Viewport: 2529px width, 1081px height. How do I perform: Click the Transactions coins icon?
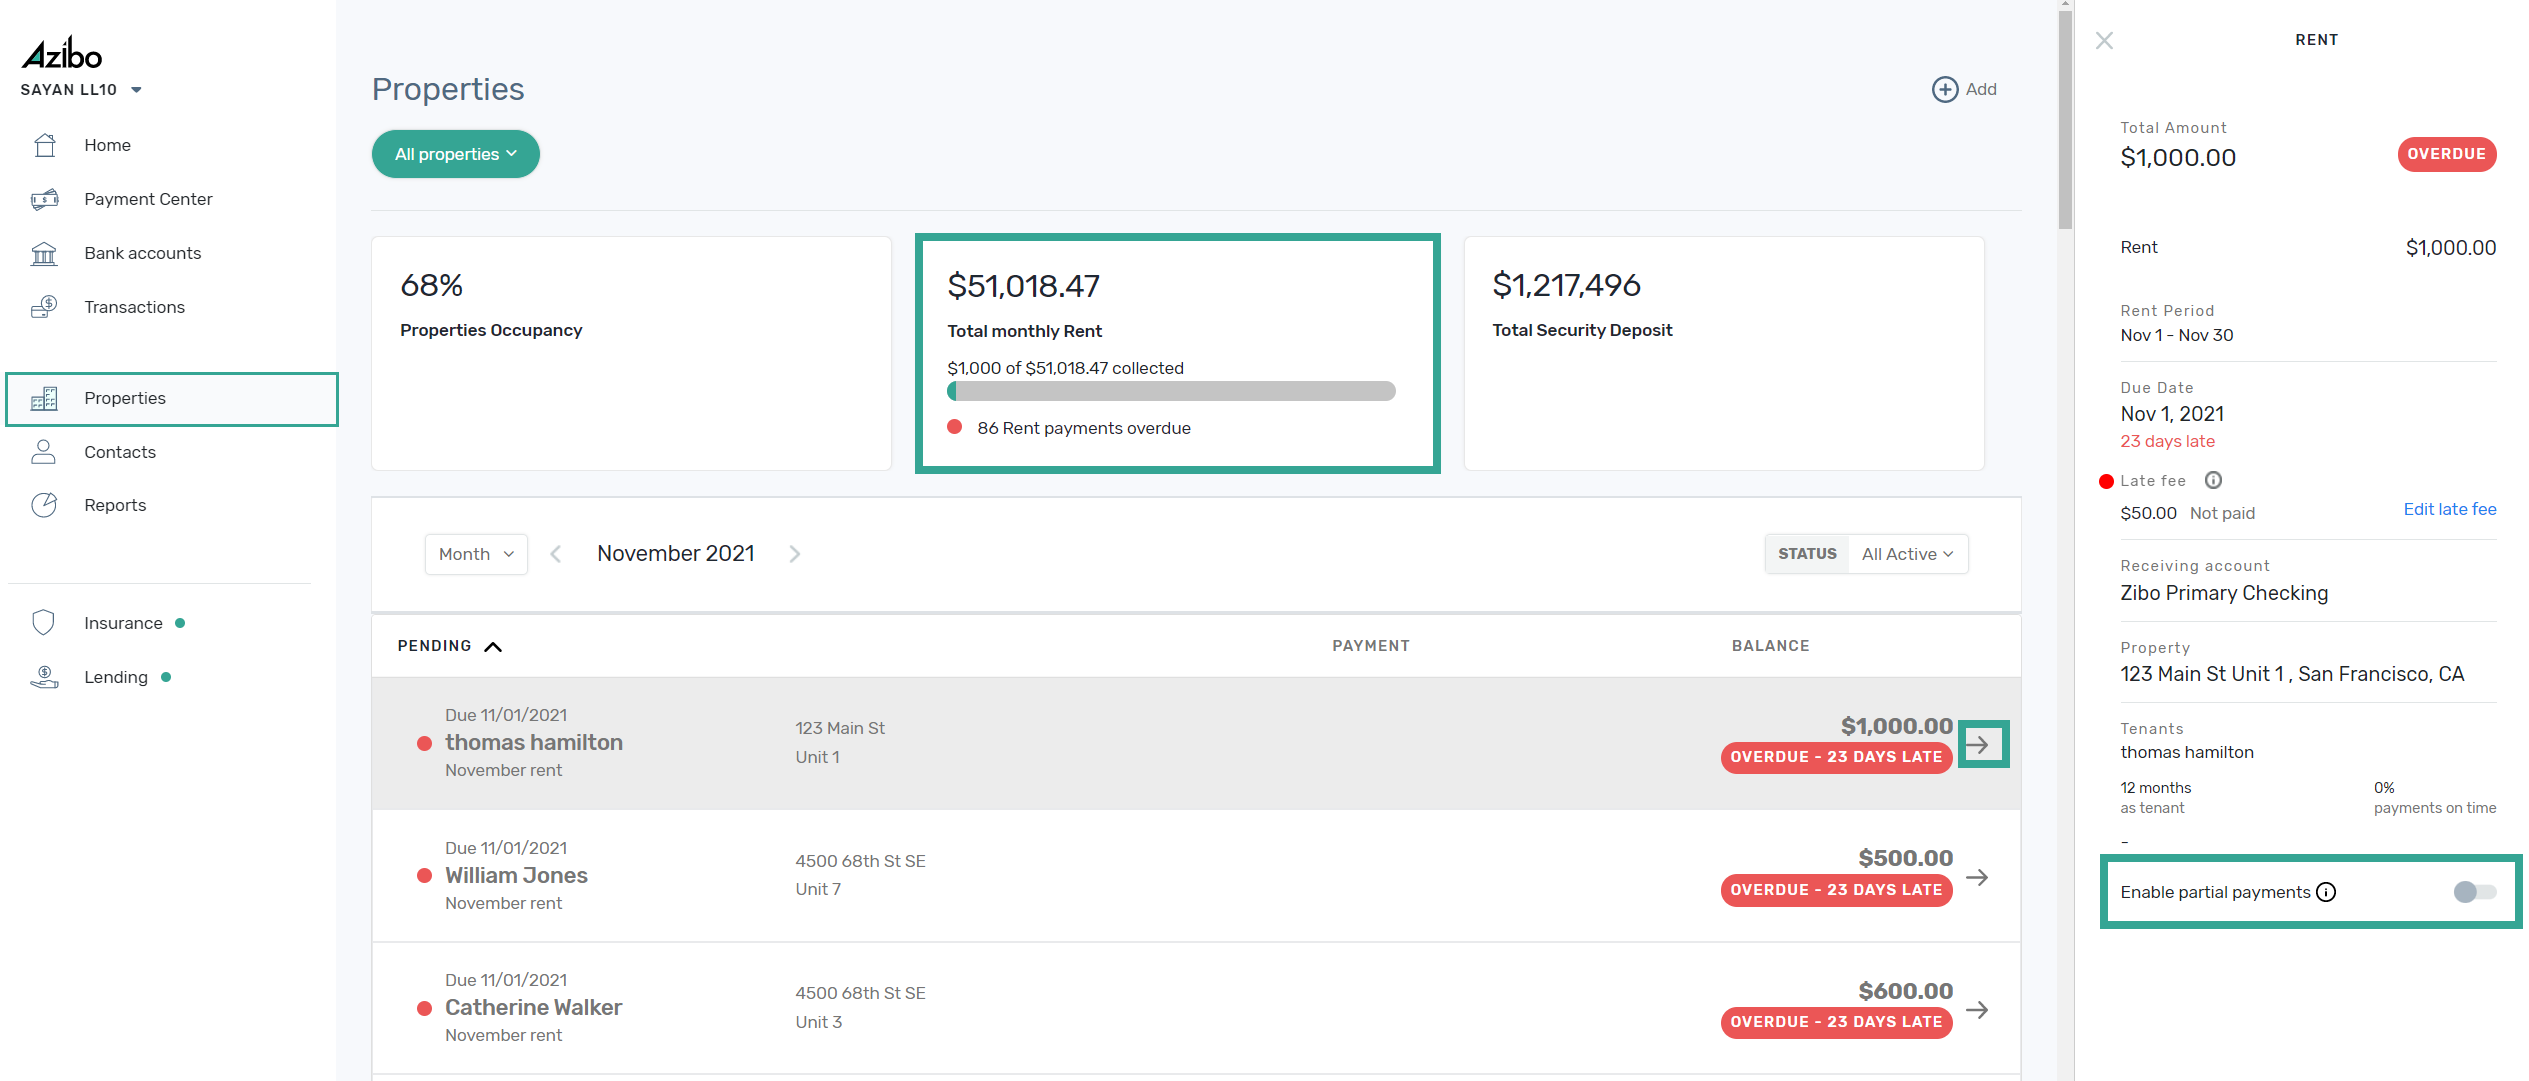tap(45, 307)
